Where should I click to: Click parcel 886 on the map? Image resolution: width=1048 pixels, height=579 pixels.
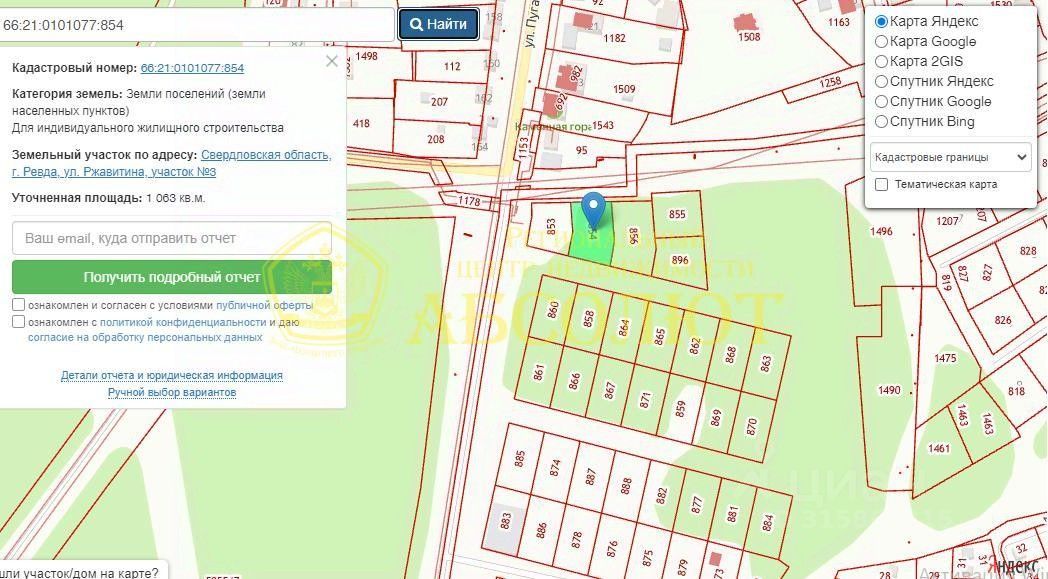(541, 530)
